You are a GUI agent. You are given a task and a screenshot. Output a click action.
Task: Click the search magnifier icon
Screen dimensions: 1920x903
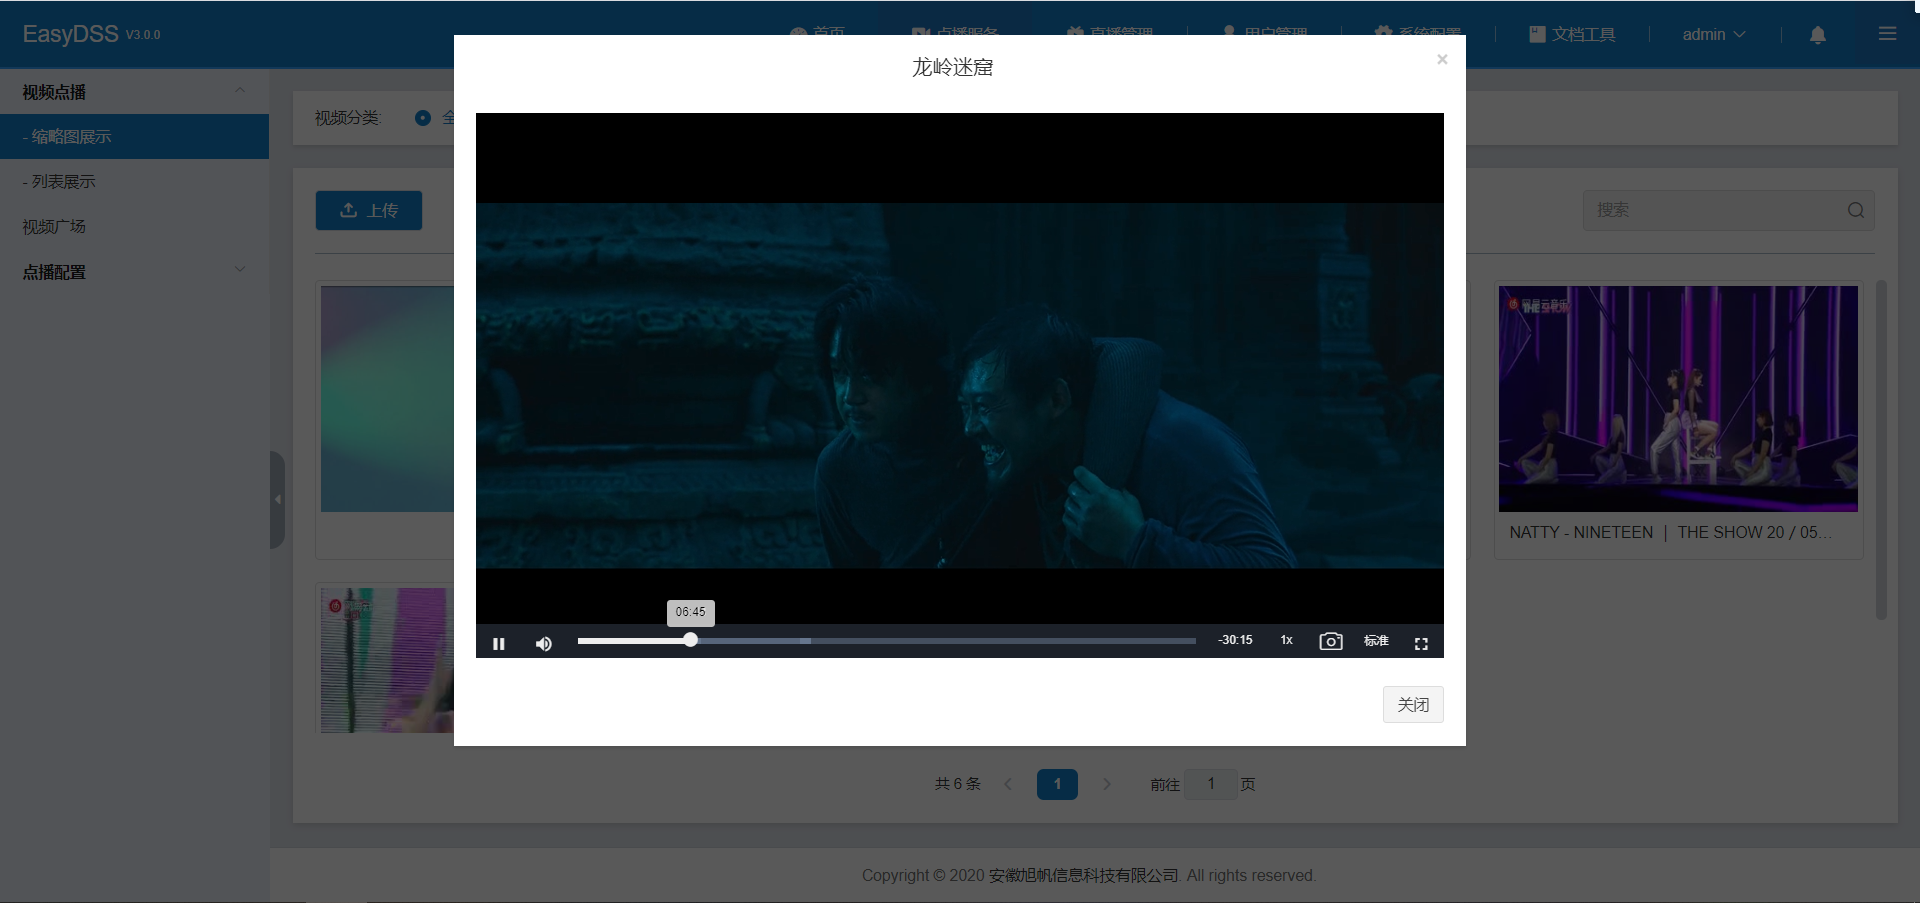coord(1856,210)
